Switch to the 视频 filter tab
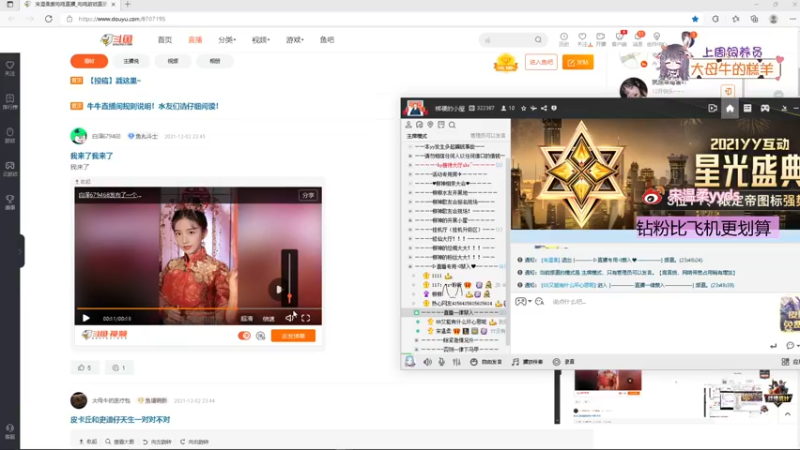 173,61
